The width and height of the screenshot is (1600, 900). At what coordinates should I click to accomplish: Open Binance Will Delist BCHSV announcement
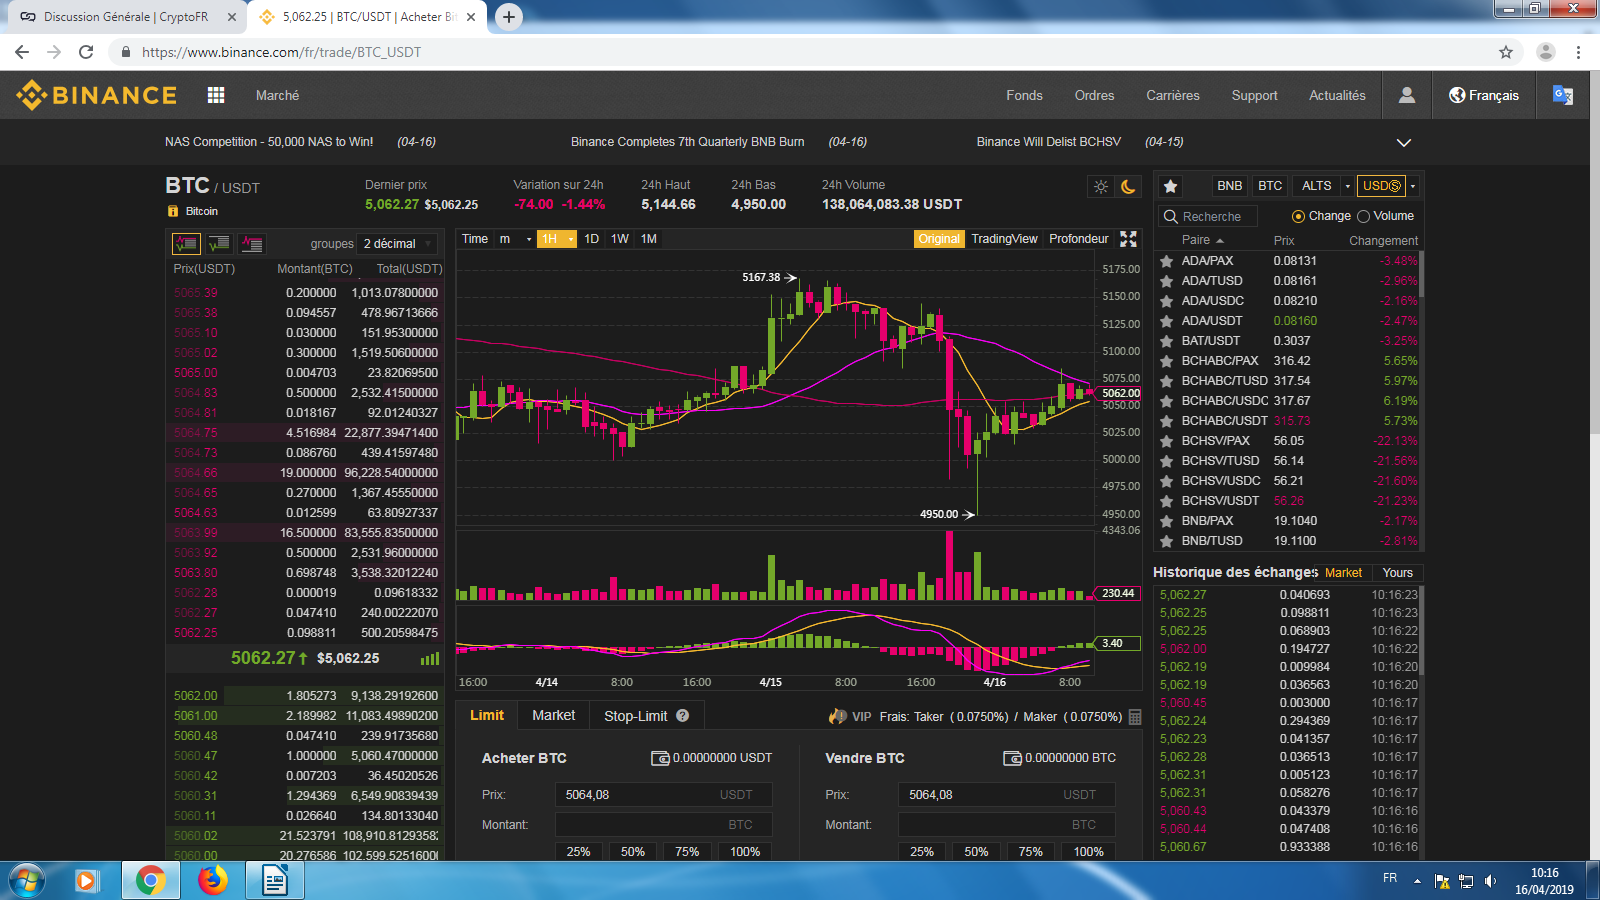pyautogui.click(x=1048, y=142)
